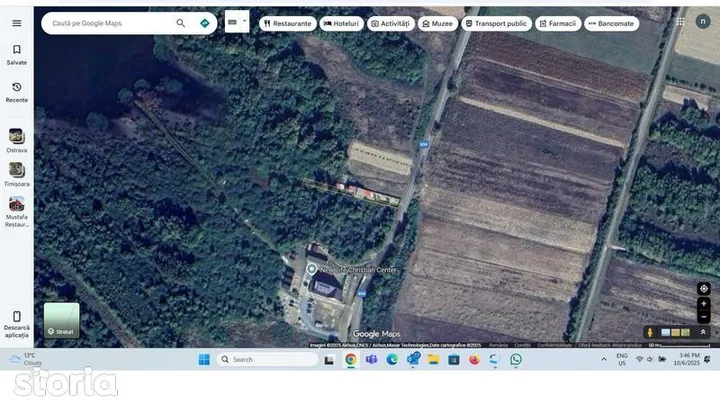Open the clock showing 3:46 PM

pyautogui.click(x=686, y=359)
